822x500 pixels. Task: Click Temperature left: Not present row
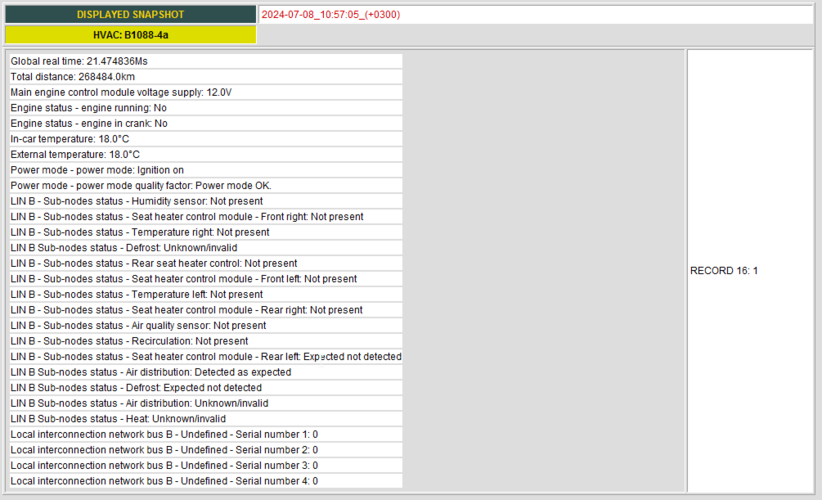[x=206, y=295]
